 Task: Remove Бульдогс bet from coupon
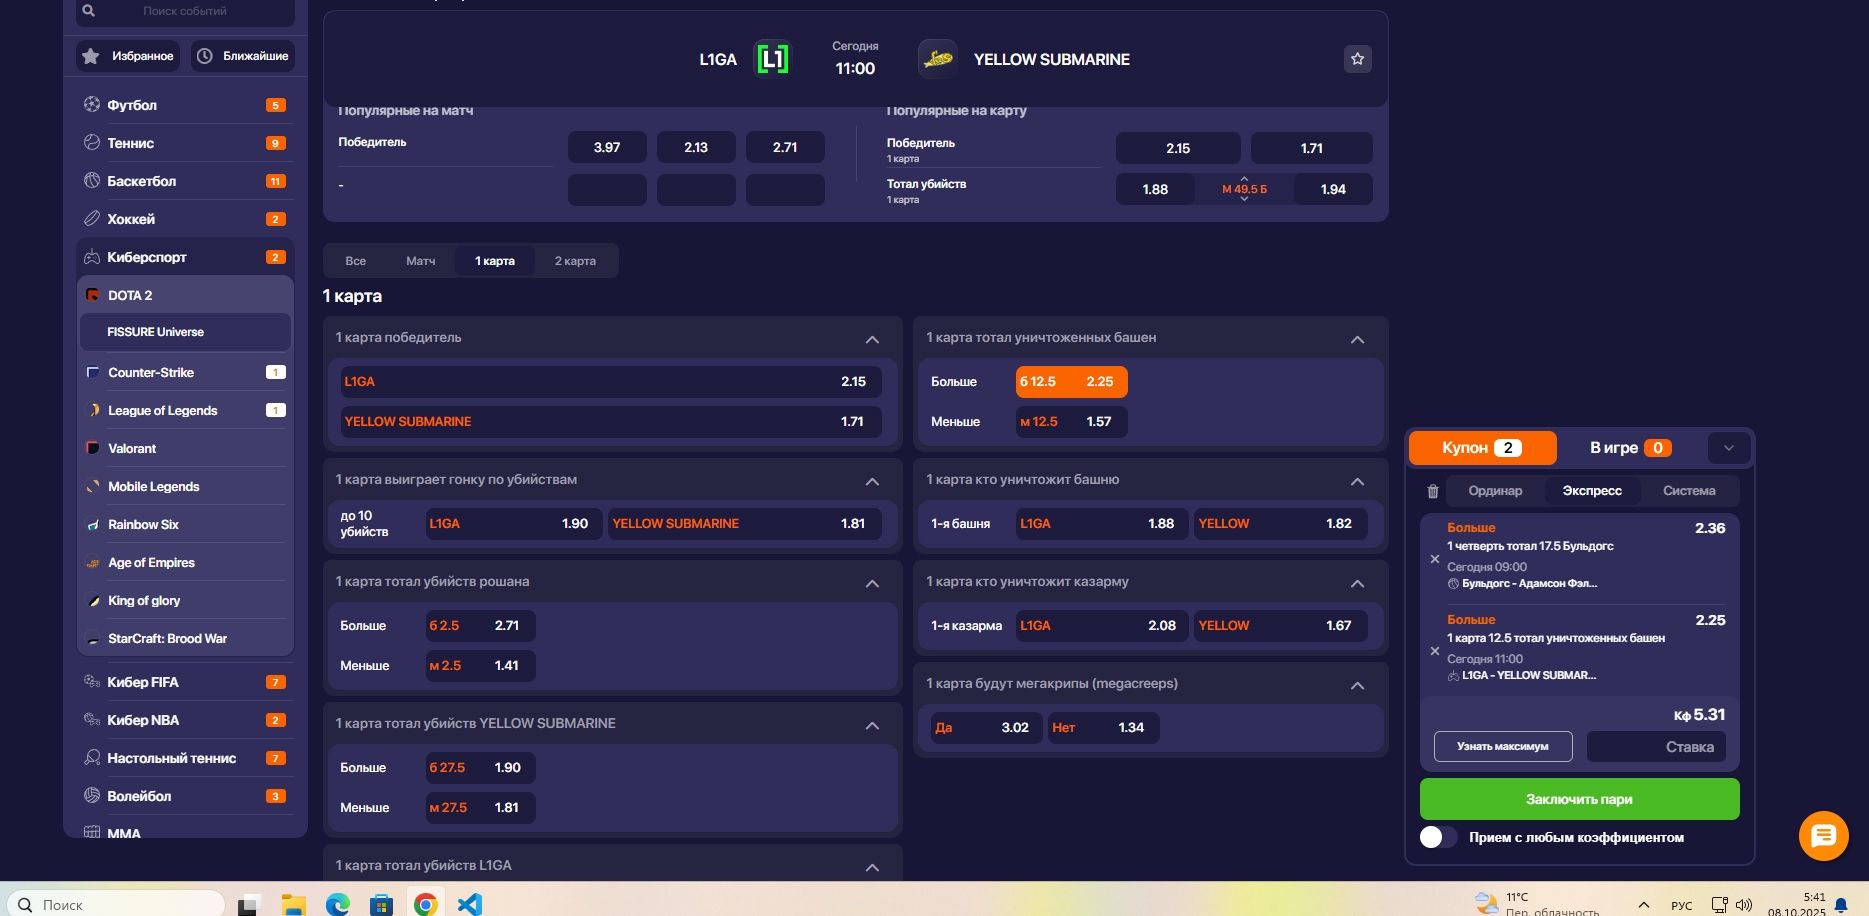coord(1434,559)
